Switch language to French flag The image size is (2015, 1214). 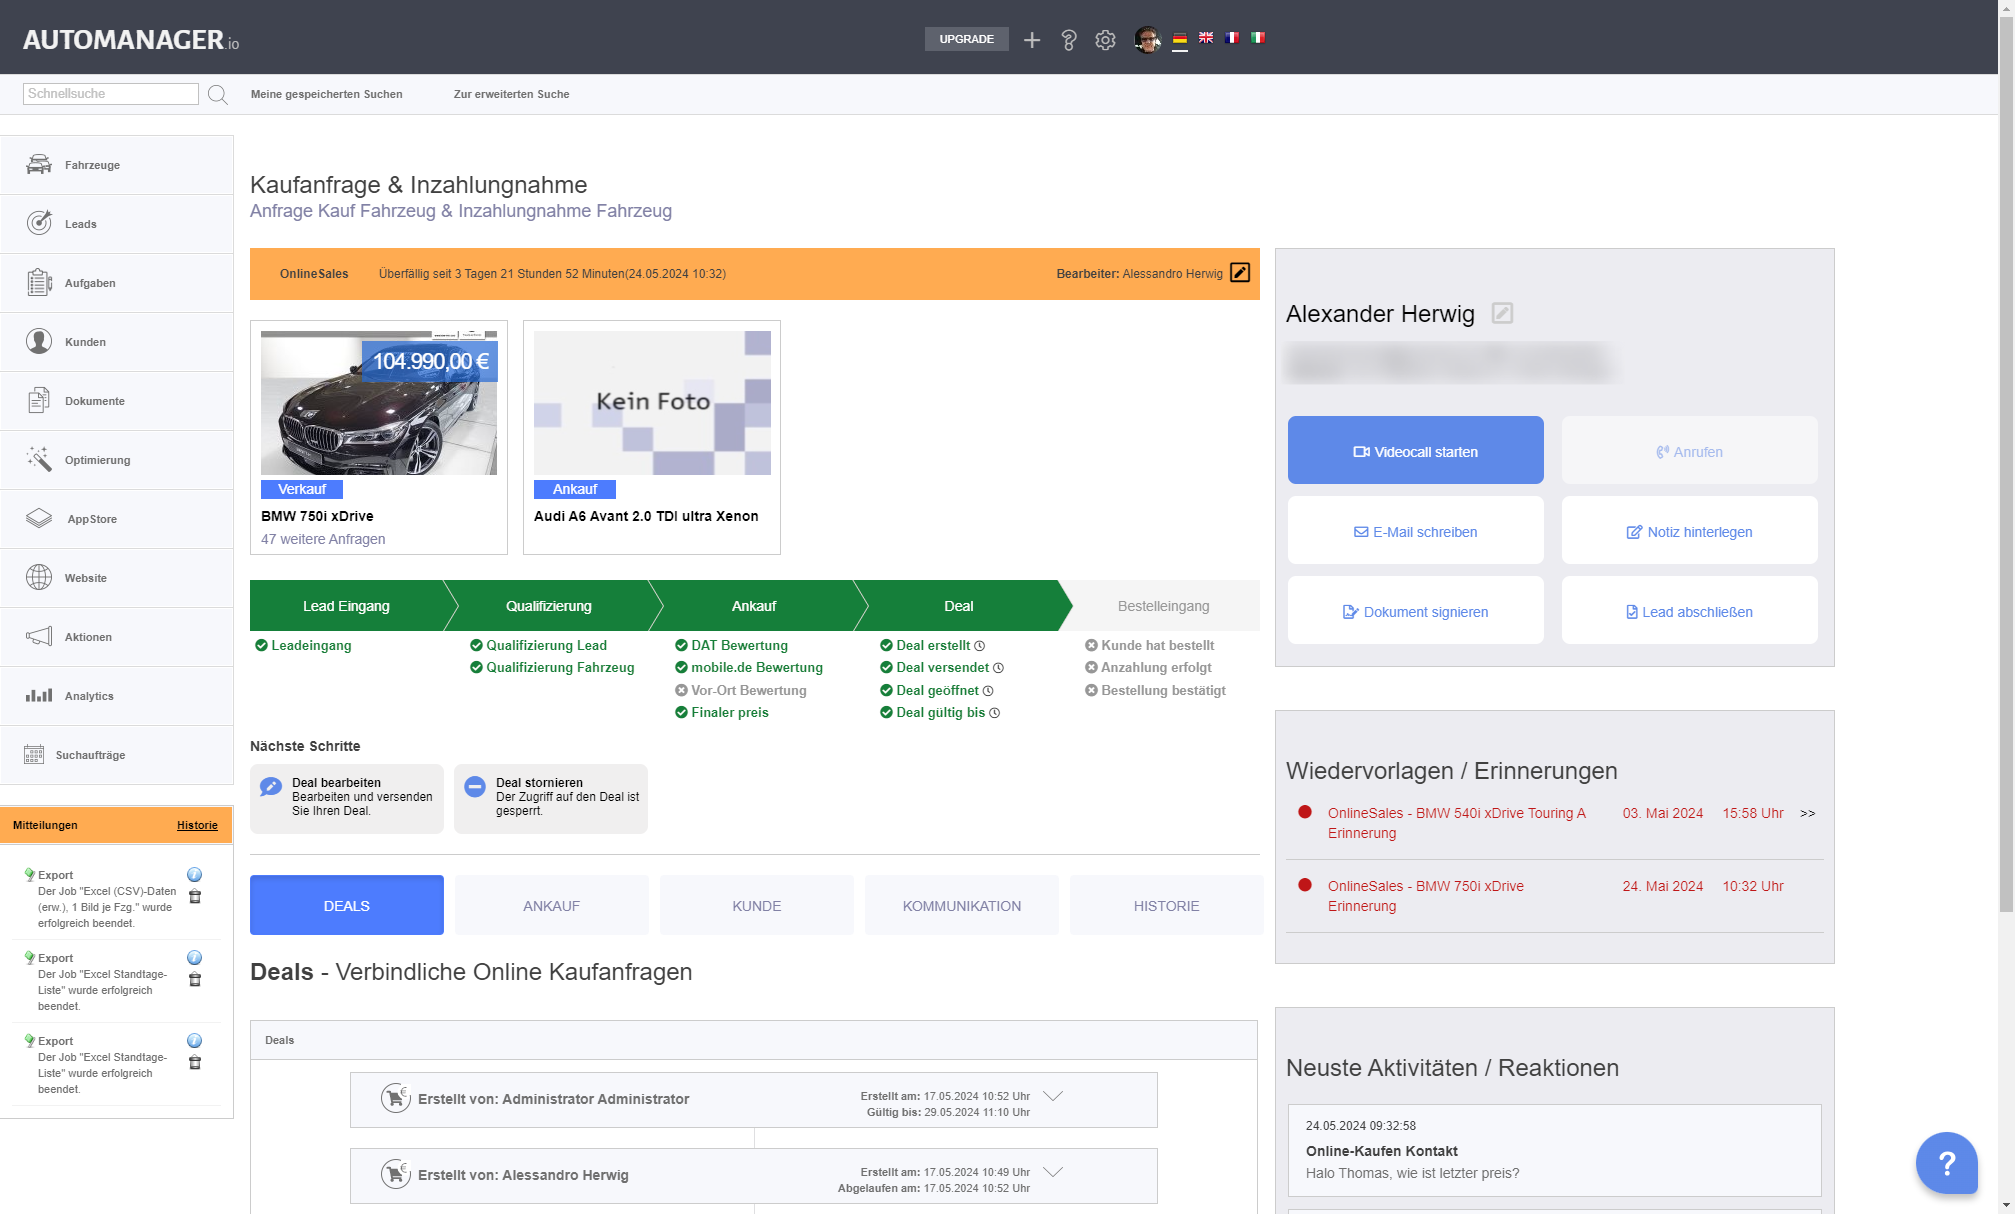[x=1232, y=38]
